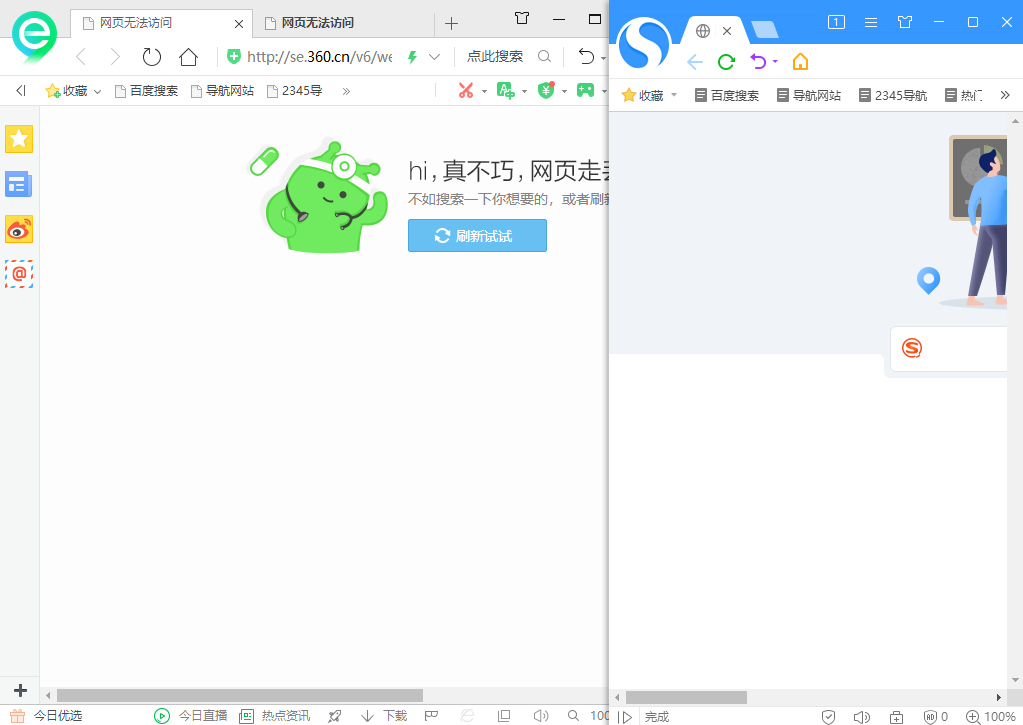Click the Weibo icon in the sidebar
The width and height of the screenshot is (1023, 725).
click(x=19, y=229)
